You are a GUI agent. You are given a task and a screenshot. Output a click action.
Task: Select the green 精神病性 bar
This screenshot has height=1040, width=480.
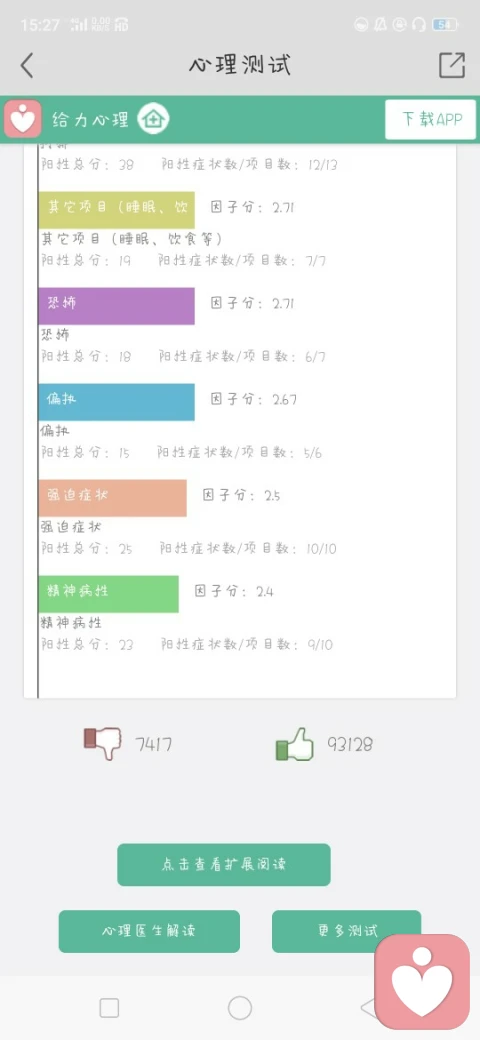[109, 594]
